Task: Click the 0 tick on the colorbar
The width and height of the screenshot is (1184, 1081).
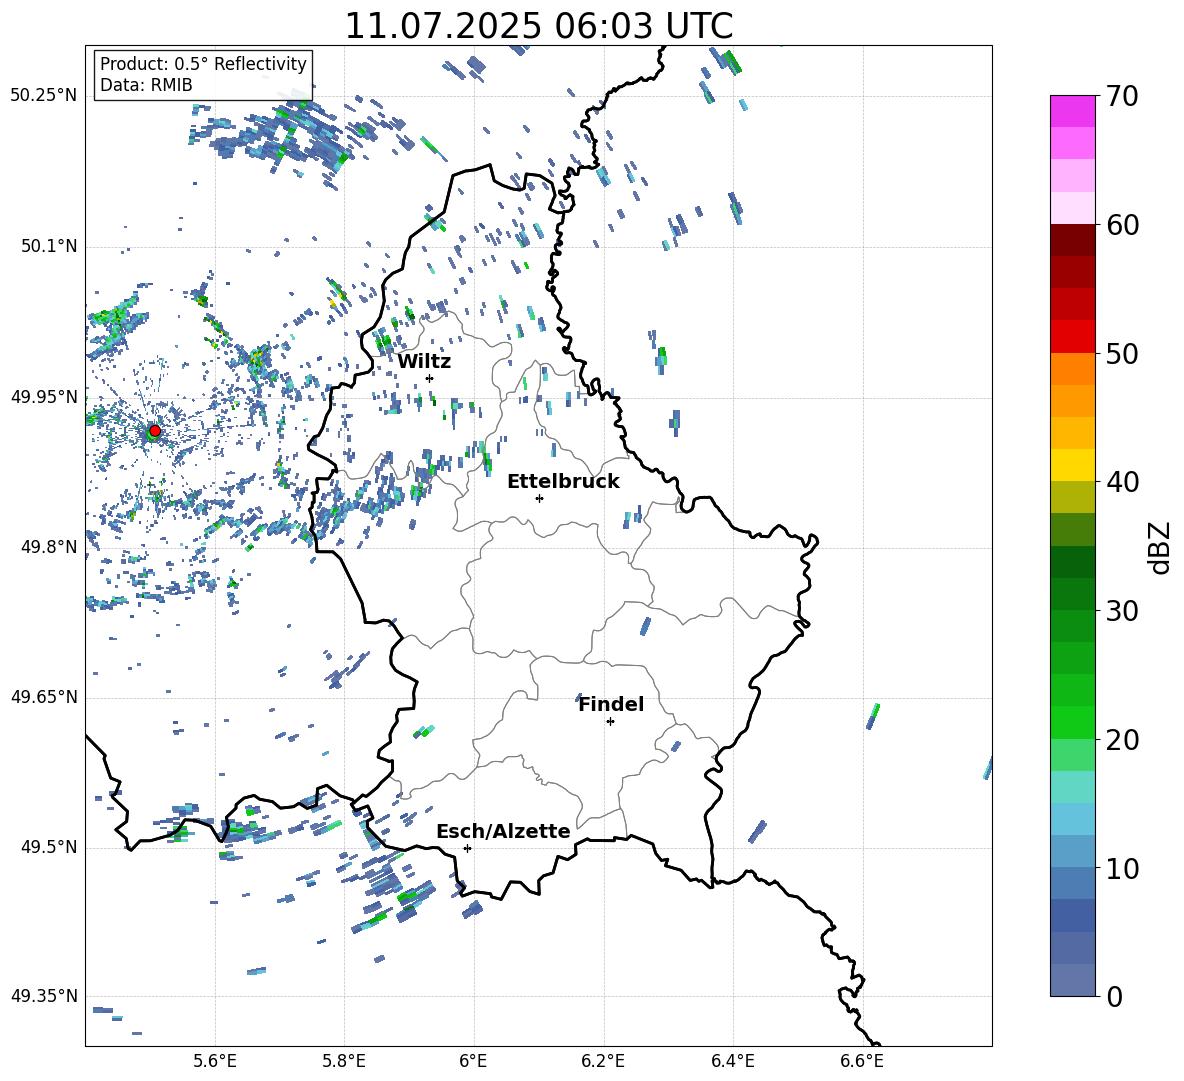Action: pos(1114,996)
